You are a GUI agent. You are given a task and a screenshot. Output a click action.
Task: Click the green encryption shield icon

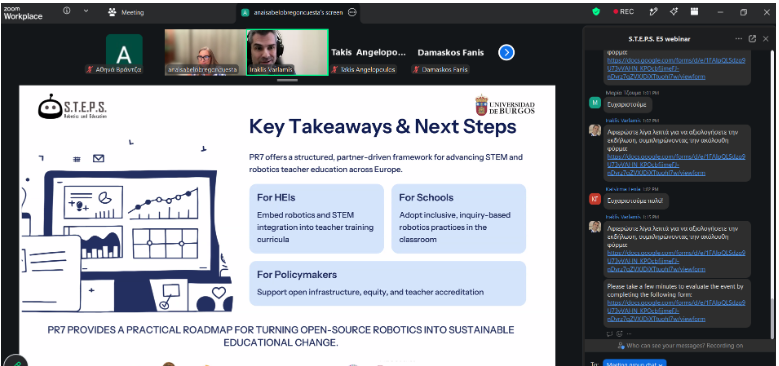[x=596, y=12]
